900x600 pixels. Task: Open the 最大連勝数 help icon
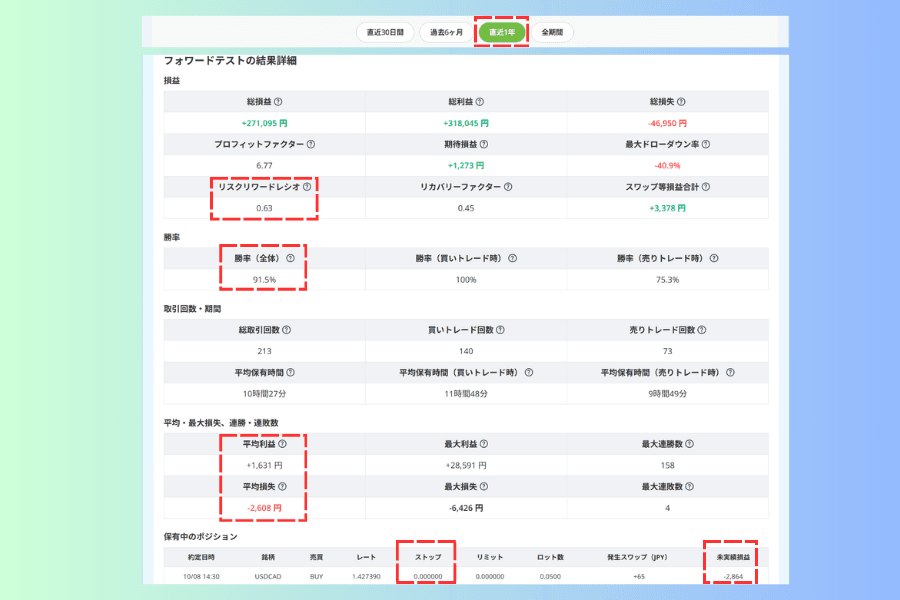pyautogui.click(x=689, y=444)
